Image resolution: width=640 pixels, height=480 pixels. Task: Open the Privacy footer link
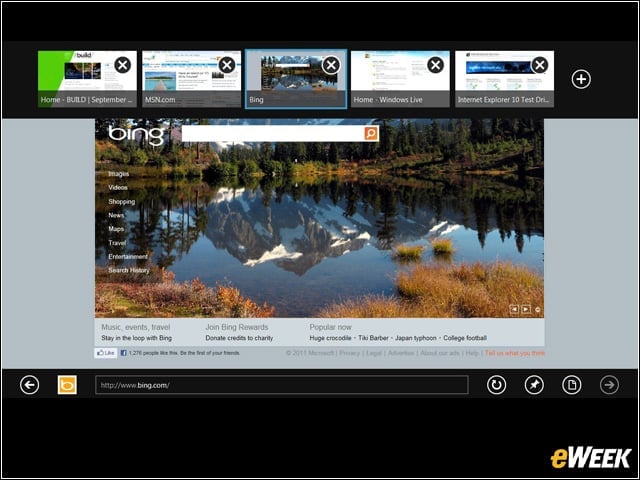349,353
